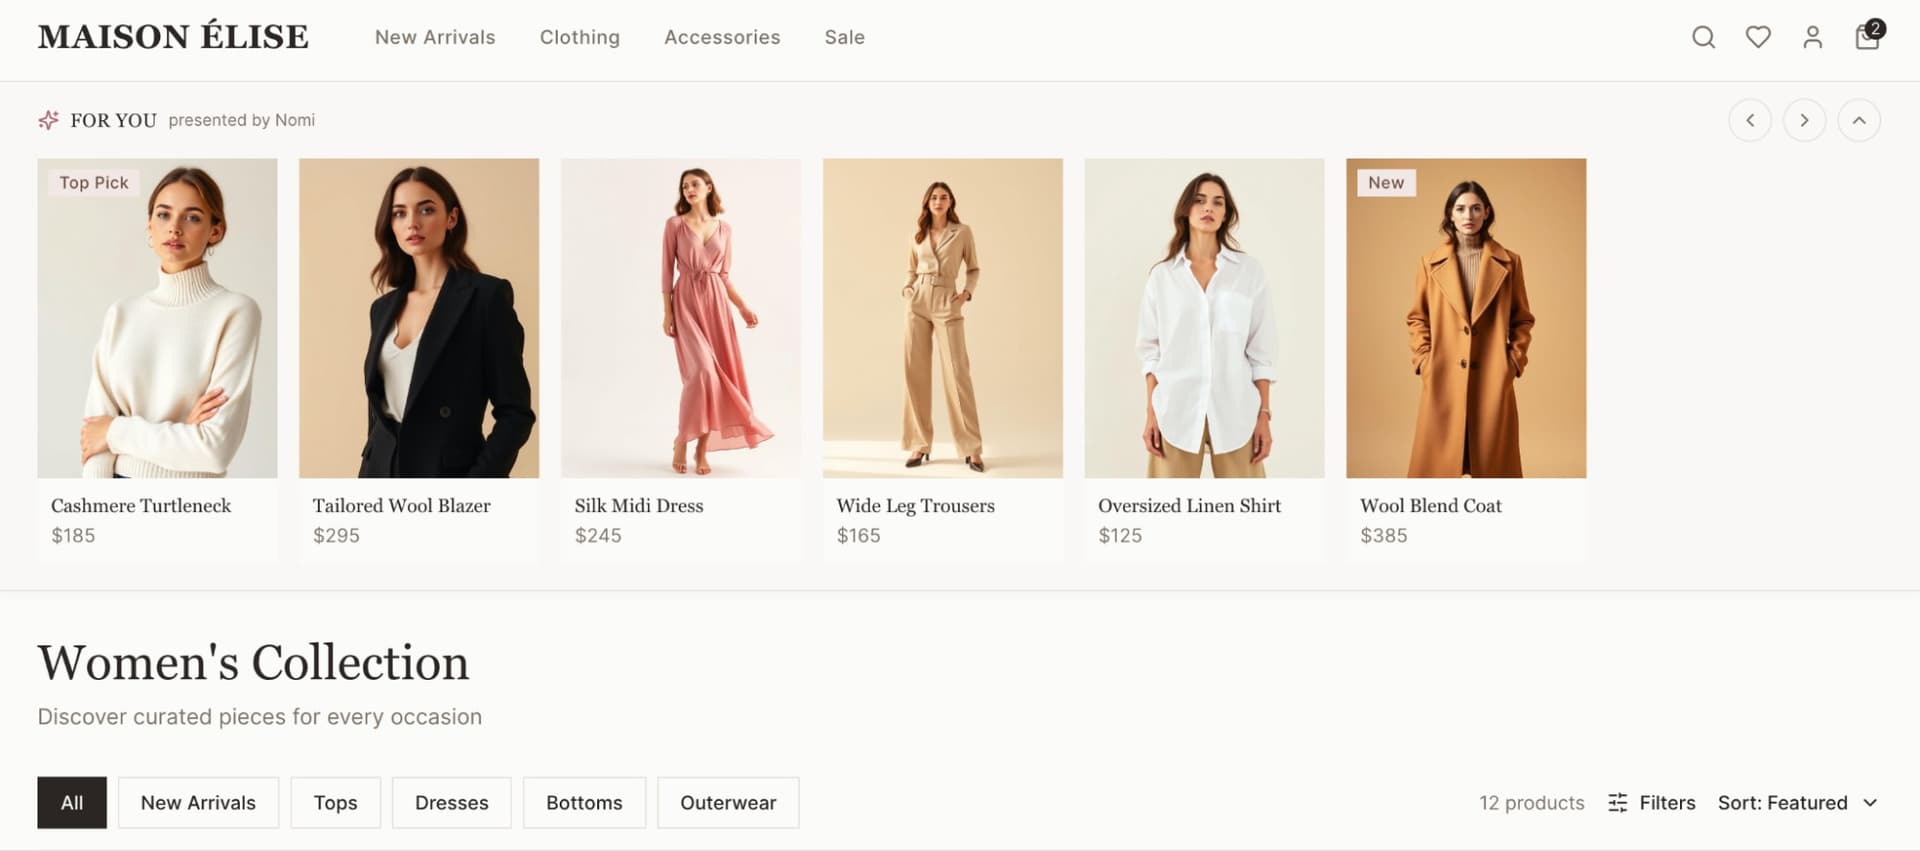Click the $385 price
This screenshot has height=851, width=1920.
pyautogui.click(x=1384, y=536)
